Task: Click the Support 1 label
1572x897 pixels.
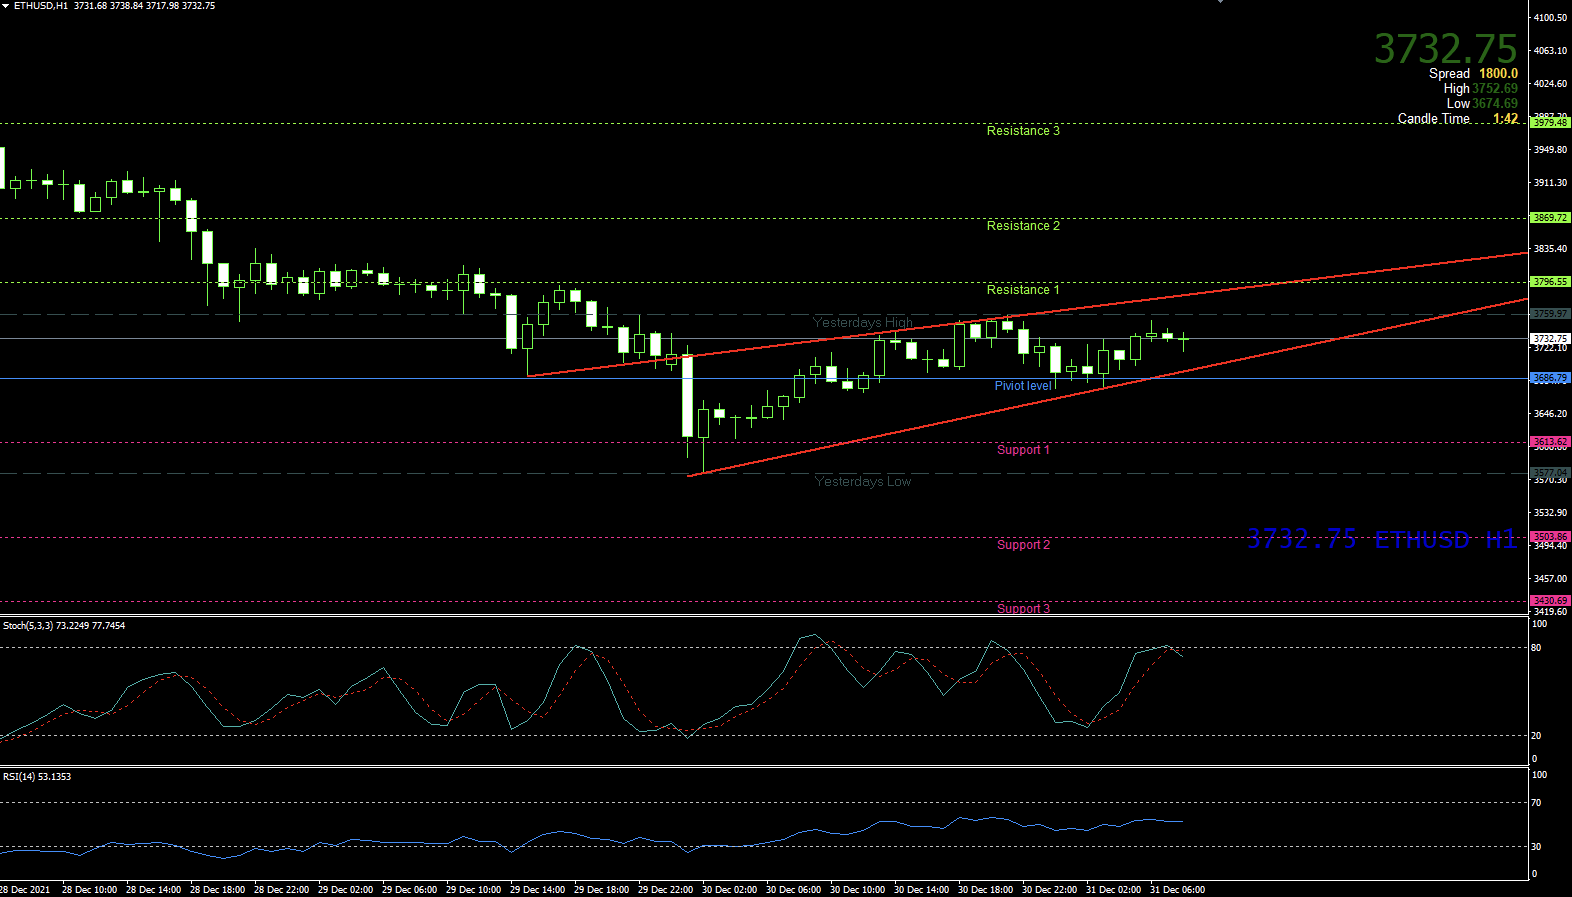Action: 1022,450
